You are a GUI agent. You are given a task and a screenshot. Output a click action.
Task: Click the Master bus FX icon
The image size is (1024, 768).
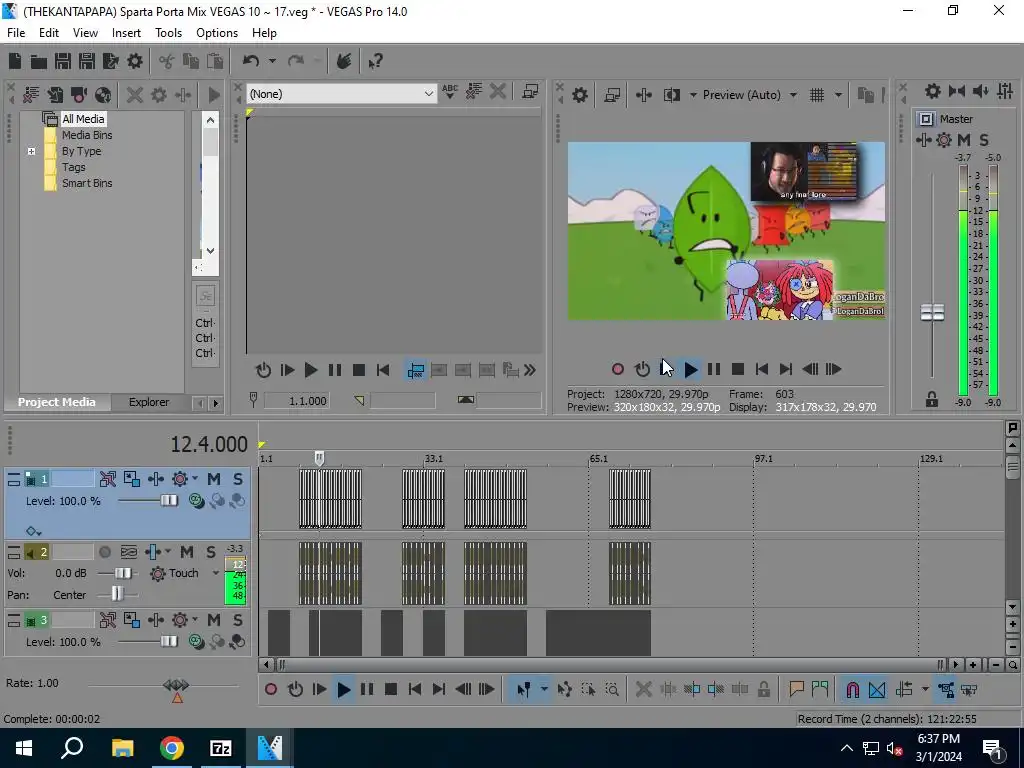tap(944, 140)
